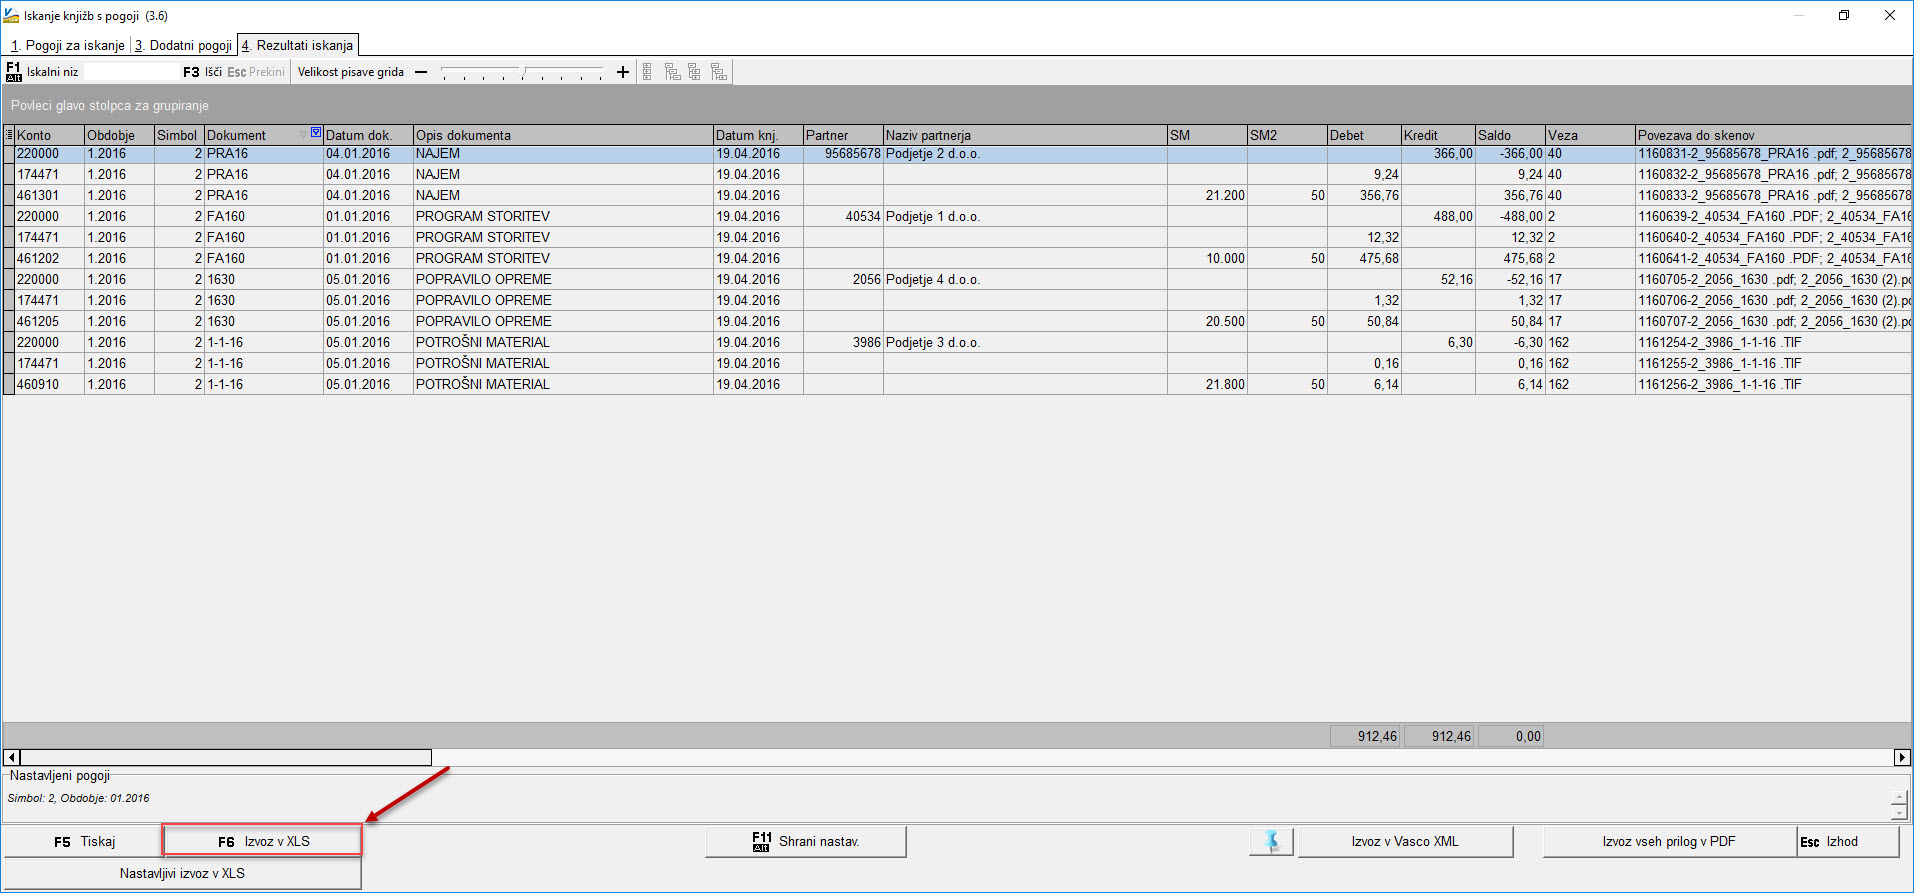
Task: Click the Iskalni niz input field
Action: [131, 72]
